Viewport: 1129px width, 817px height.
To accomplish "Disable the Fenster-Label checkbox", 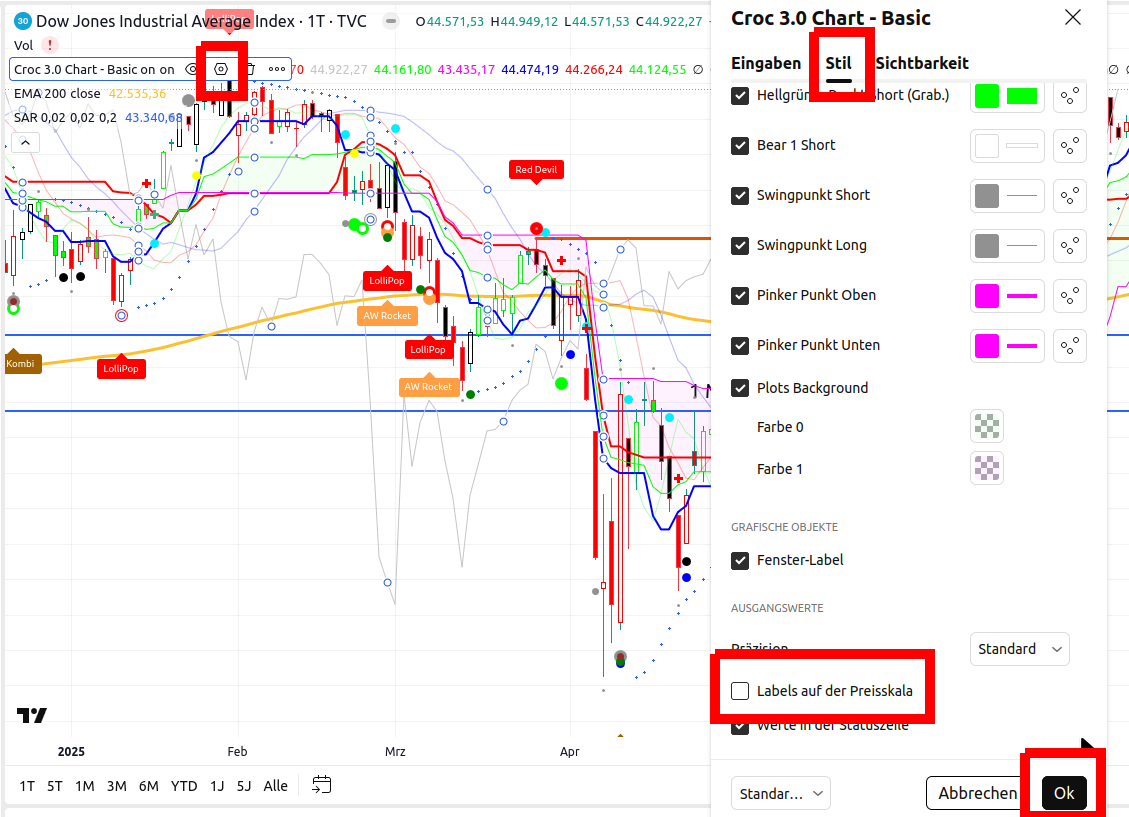I will tap(740, 560).
